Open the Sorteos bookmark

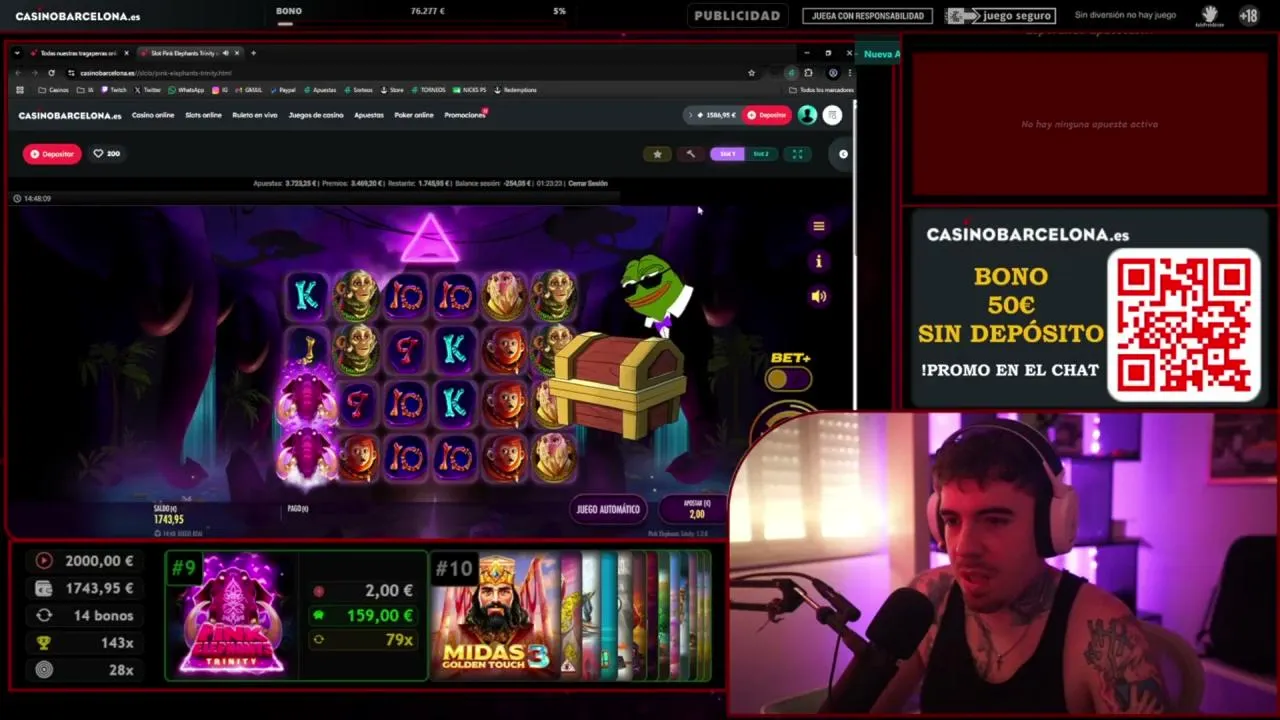[359, 90]
